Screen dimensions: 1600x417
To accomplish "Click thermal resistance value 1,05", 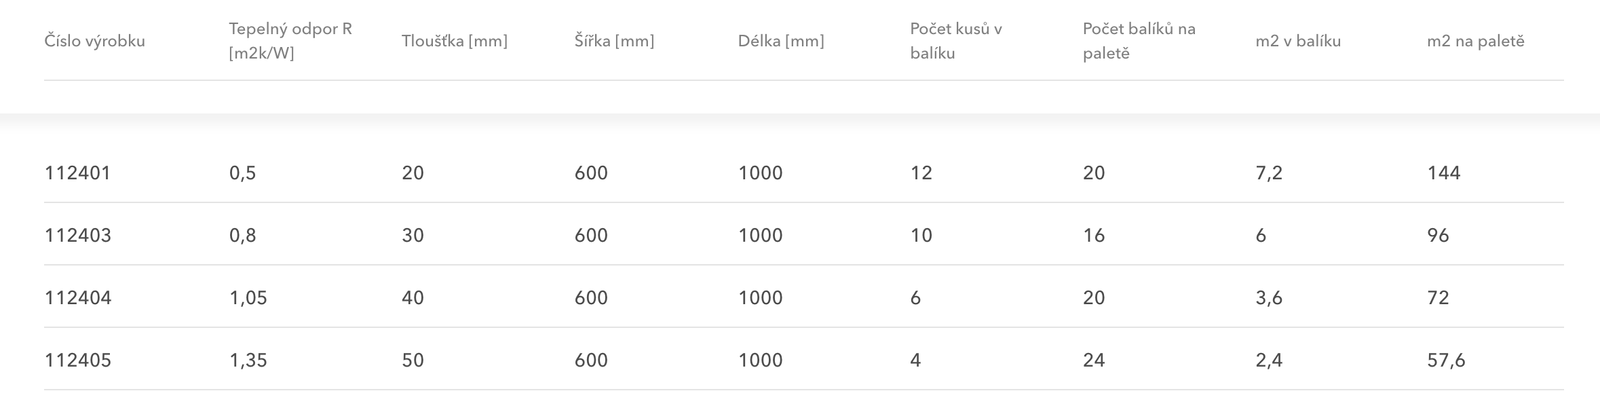I will (248, 298).
